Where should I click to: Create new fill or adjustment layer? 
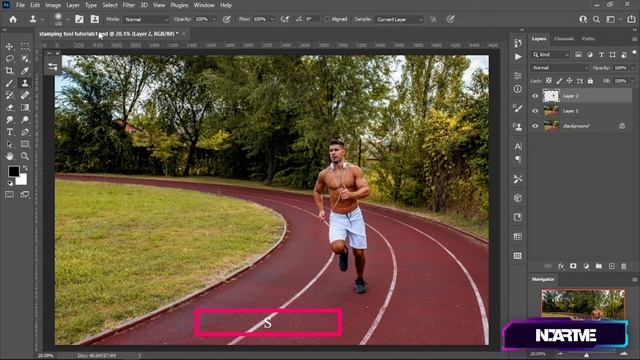(x=587, y=266)
